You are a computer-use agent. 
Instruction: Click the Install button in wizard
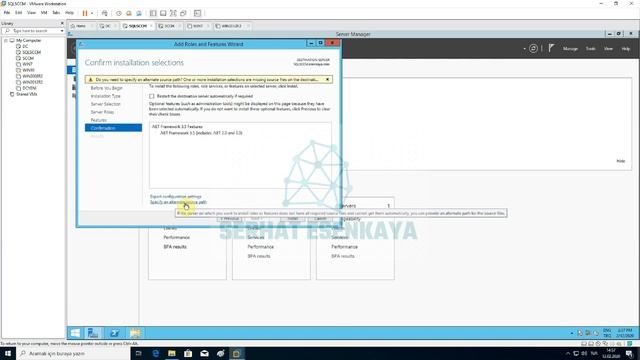(293, 219)
